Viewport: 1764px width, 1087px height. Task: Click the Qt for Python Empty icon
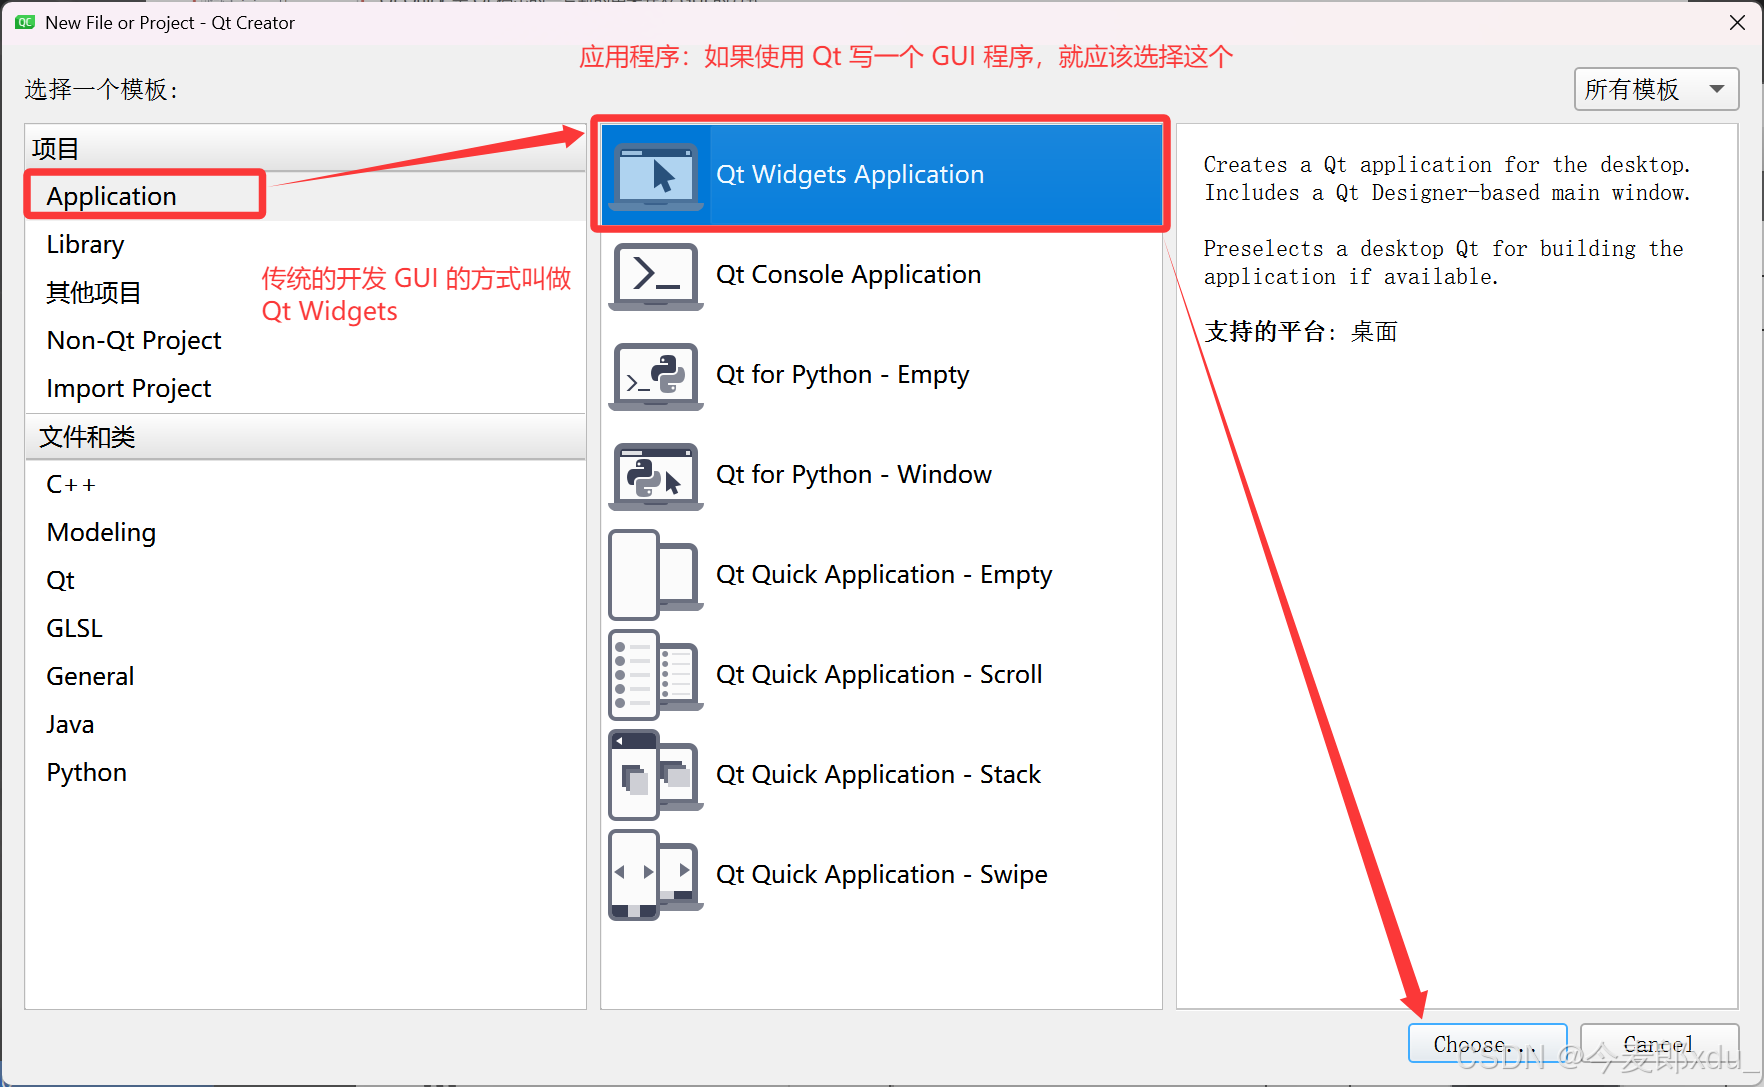(x=656, y=376)
